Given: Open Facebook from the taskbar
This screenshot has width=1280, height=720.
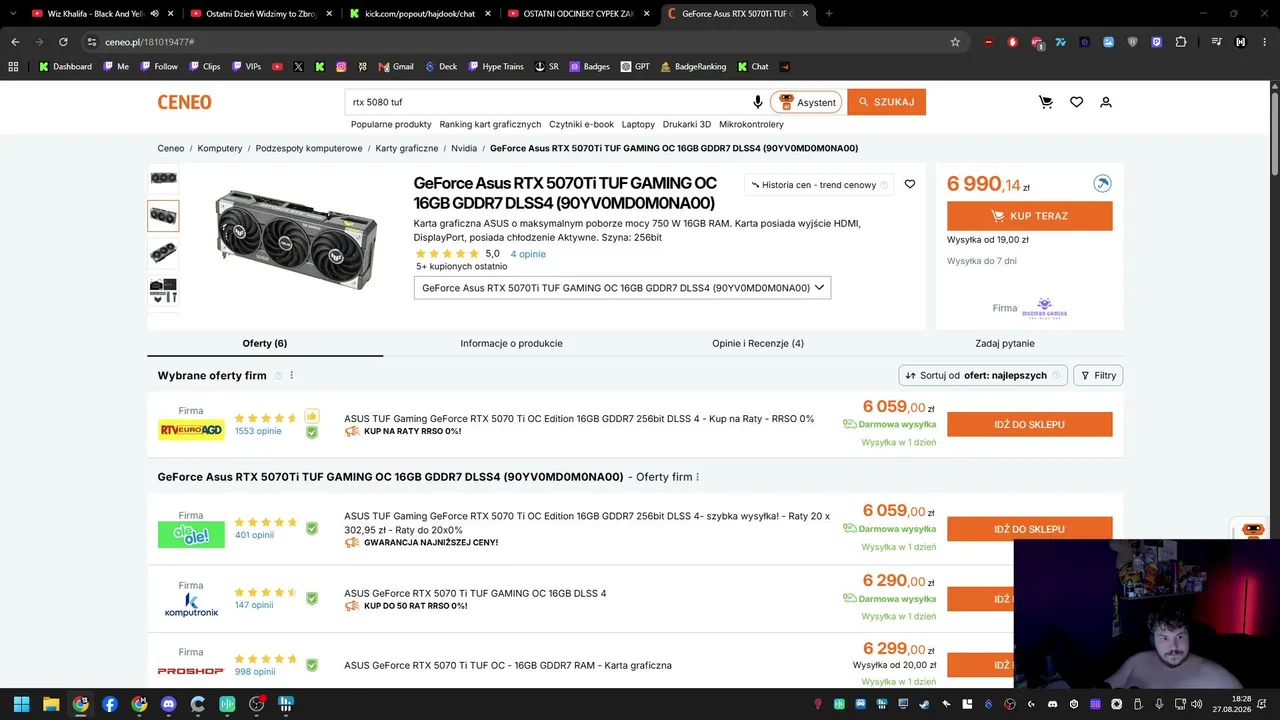Looking at the screenshot, I should pos(110,704).
